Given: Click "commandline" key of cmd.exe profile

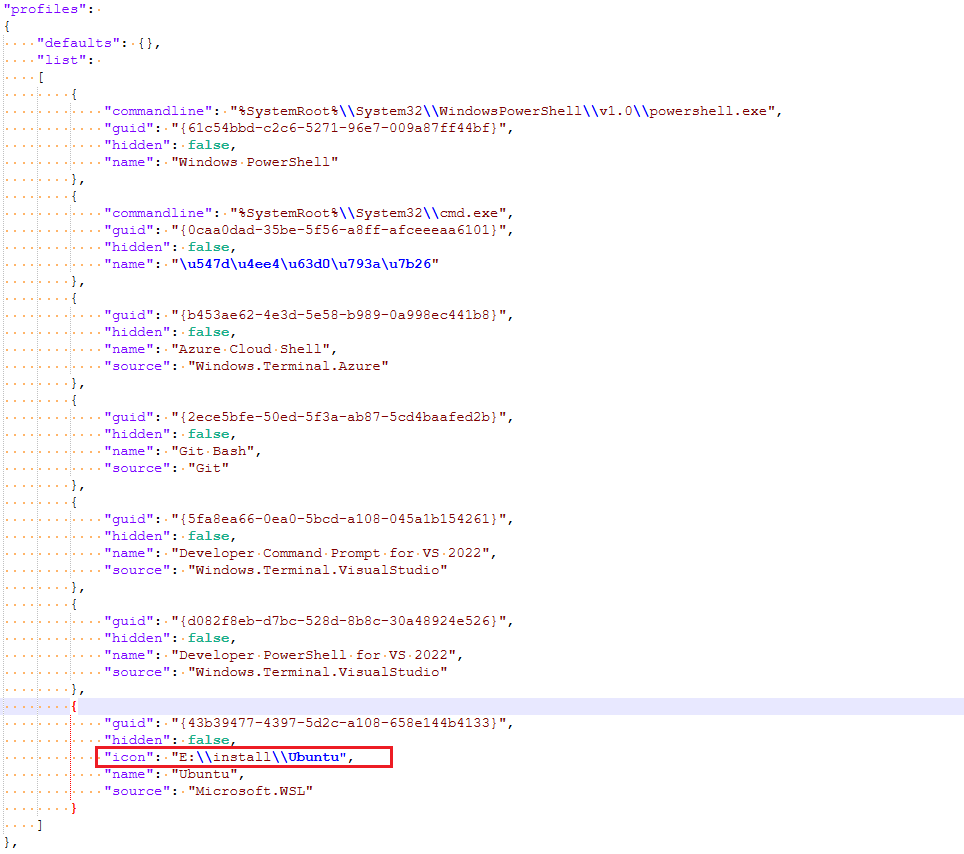Looking at the screenshot, I should (x=158, y=213).
